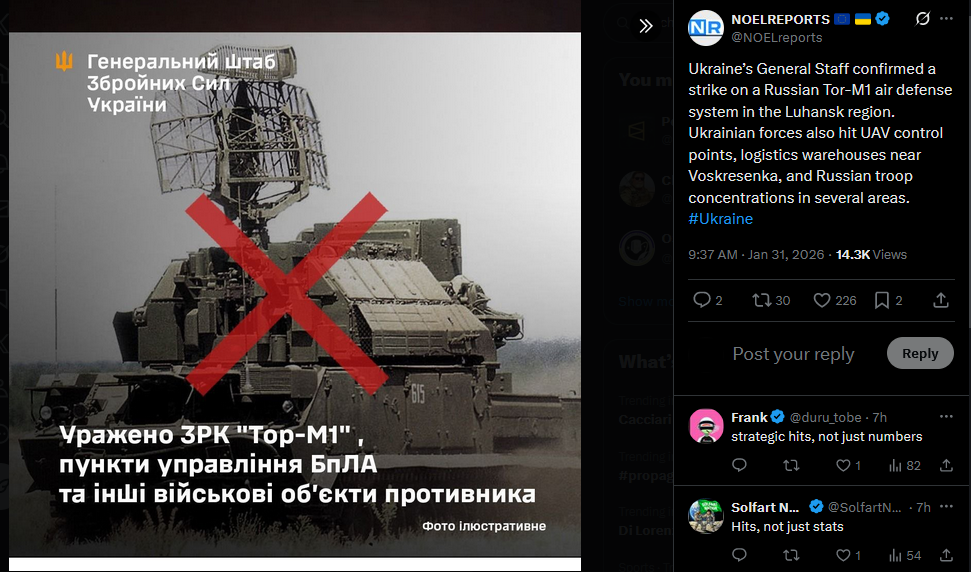Open the 14.3K Views link

[871, 254]
